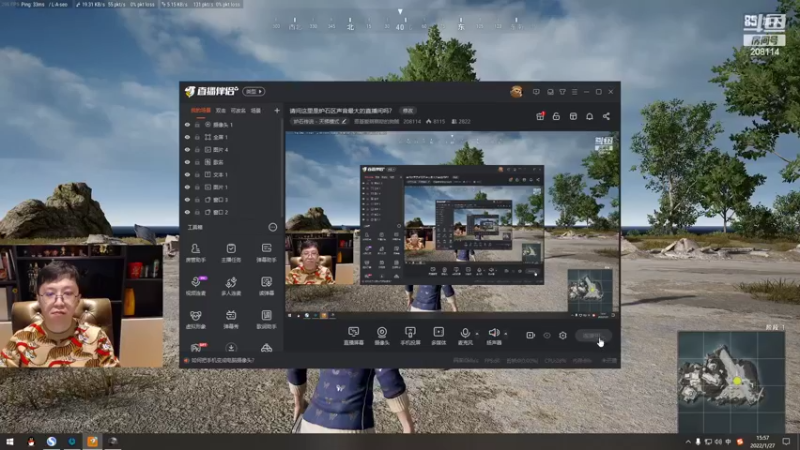Open the 多人连麦 tool
800x450 pixels.
tap(231, 286)
